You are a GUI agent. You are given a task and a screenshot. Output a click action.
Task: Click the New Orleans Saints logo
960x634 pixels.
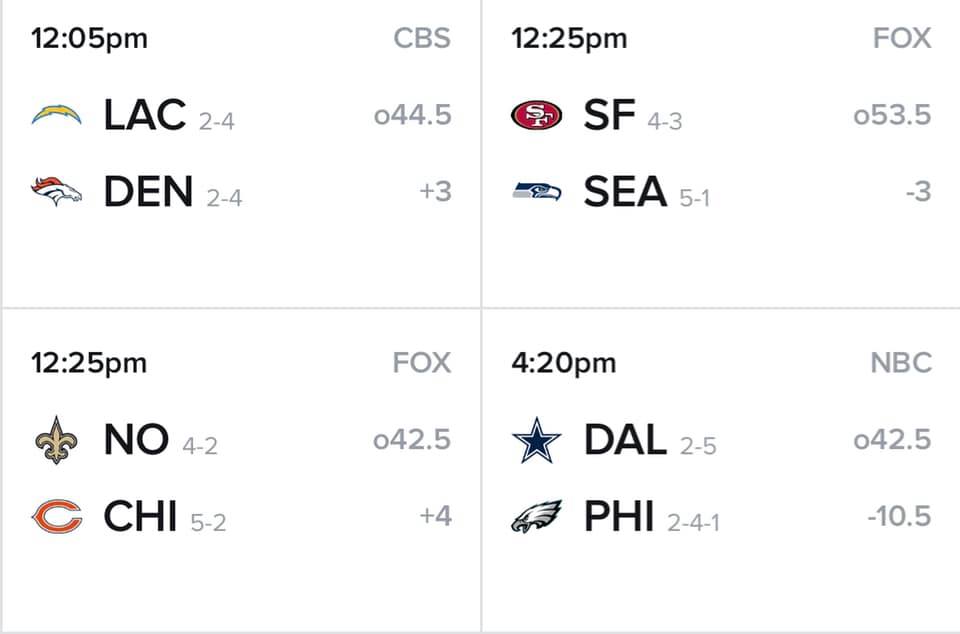tap(56, 440)
